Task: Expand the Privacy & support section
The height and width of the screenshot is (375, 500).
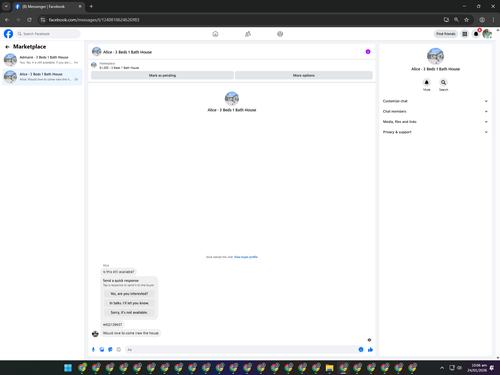Action: 435,132
